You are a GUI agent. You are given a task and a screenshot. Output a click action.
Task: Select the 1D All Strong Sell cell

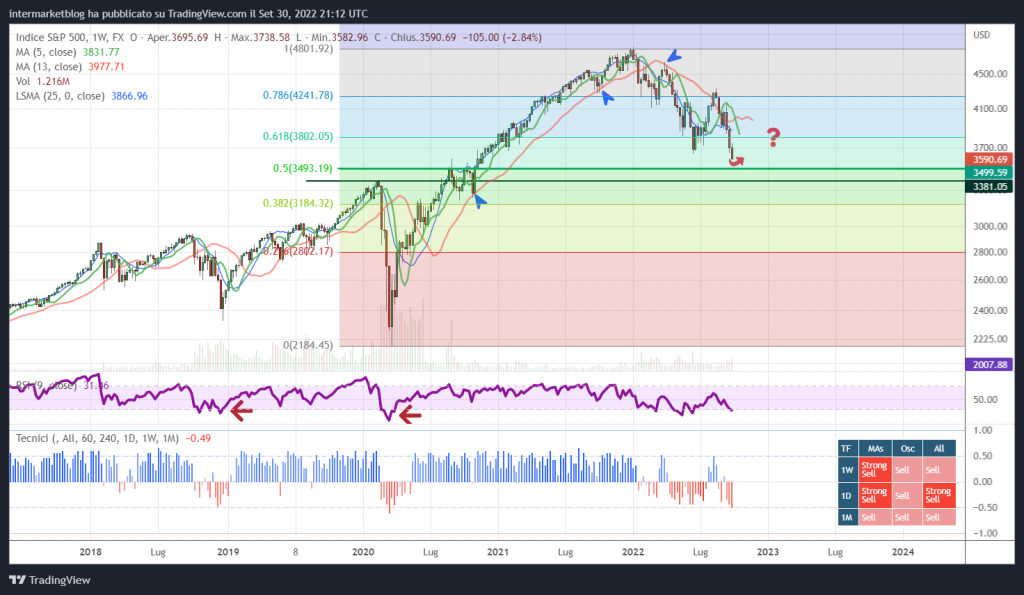(938, 494)
